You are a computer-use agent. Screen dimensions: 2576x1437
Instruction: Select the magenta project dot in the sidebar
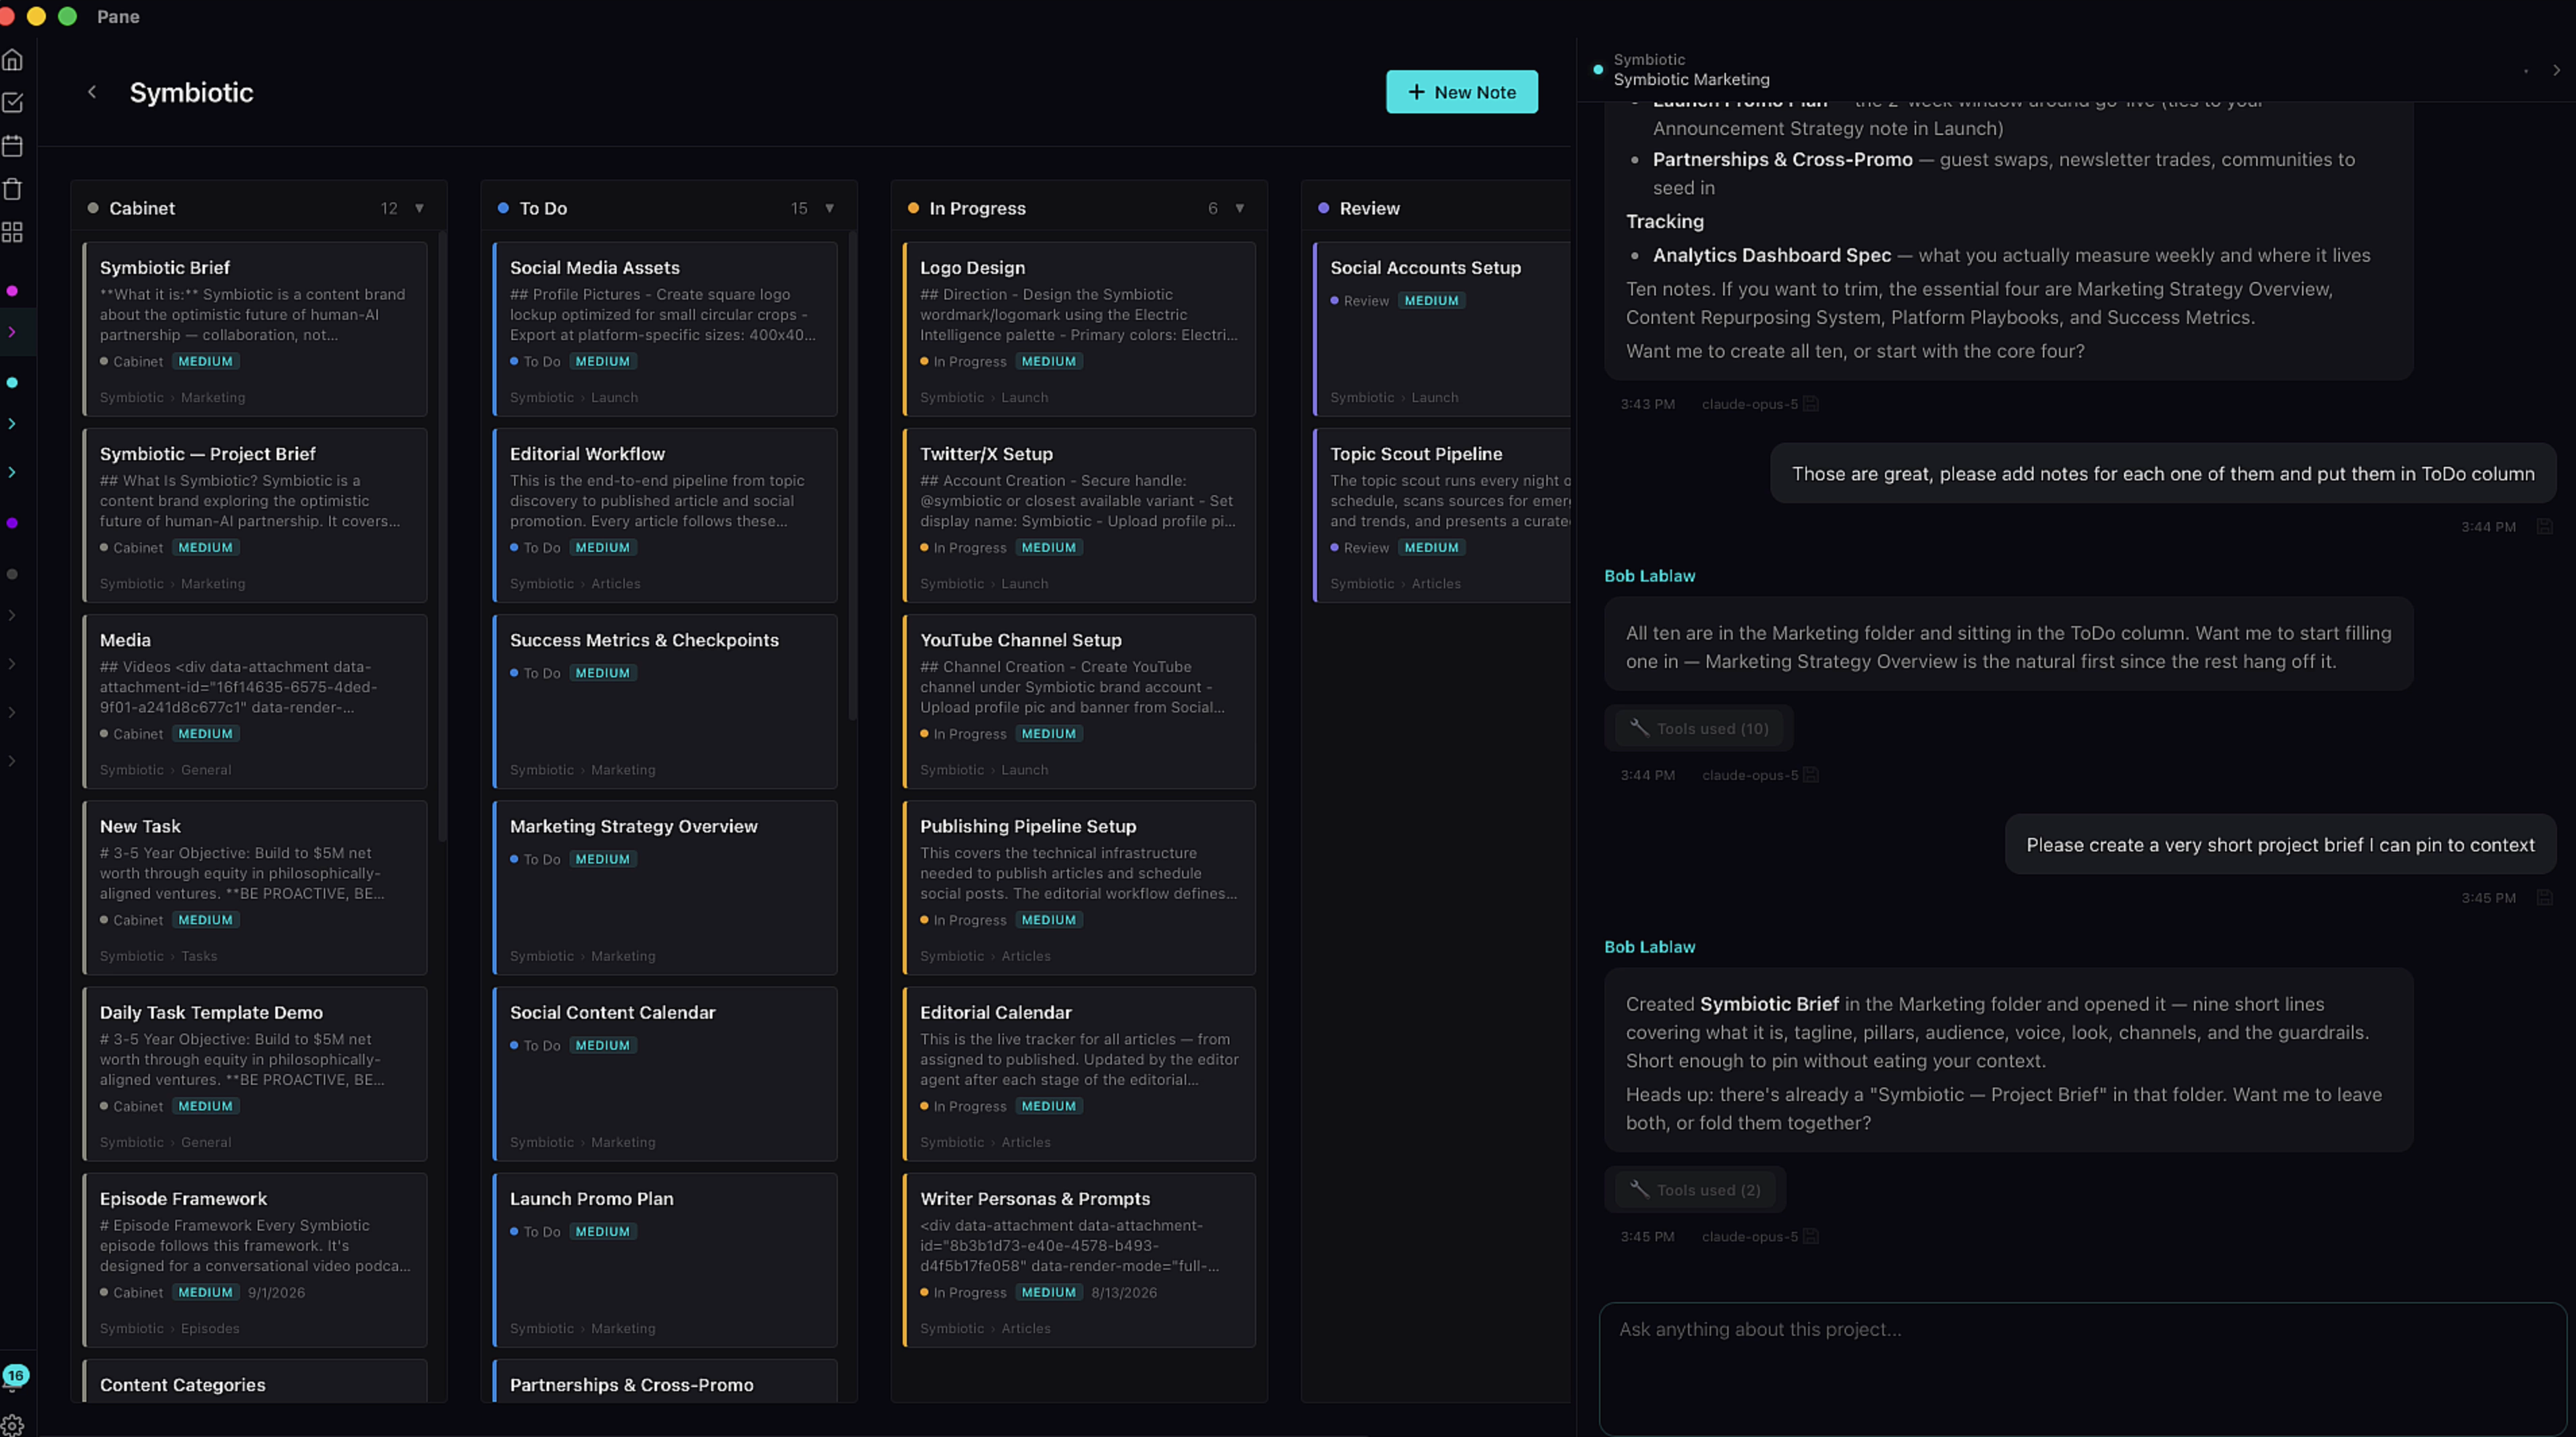click(x=12, y=291)
